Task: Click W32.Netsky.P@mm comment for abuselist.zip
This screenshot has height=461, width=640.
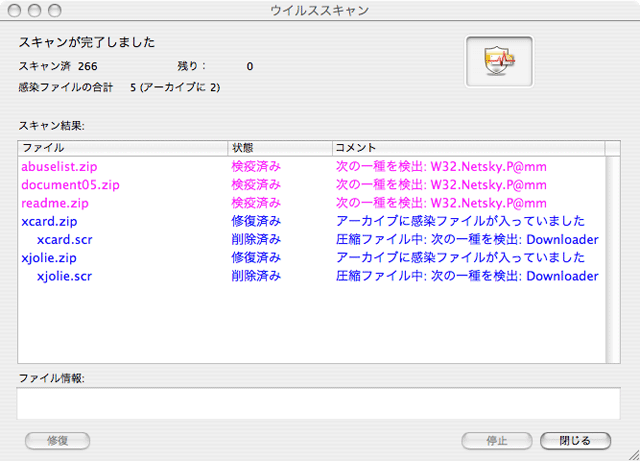Action: pyautogui.click(x=441, y=167)
